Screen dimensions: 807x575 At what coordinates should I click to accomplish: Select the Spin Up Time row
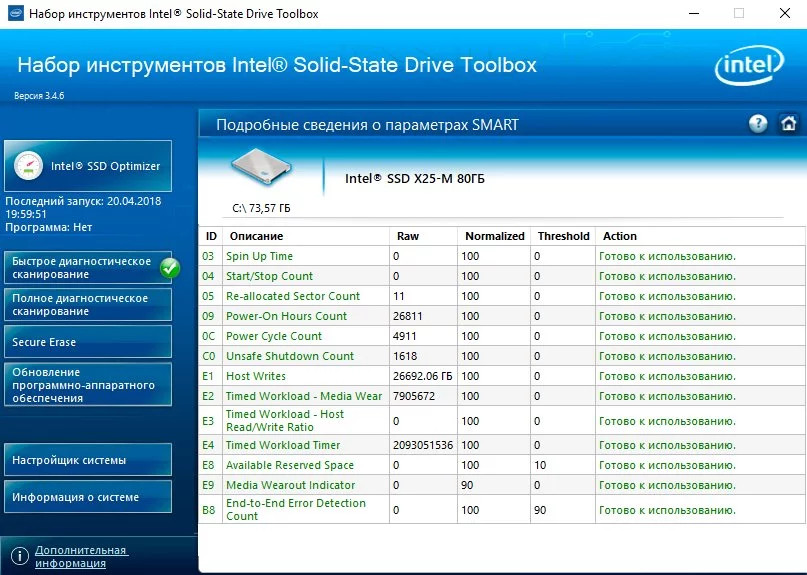[x=502, y=256]
